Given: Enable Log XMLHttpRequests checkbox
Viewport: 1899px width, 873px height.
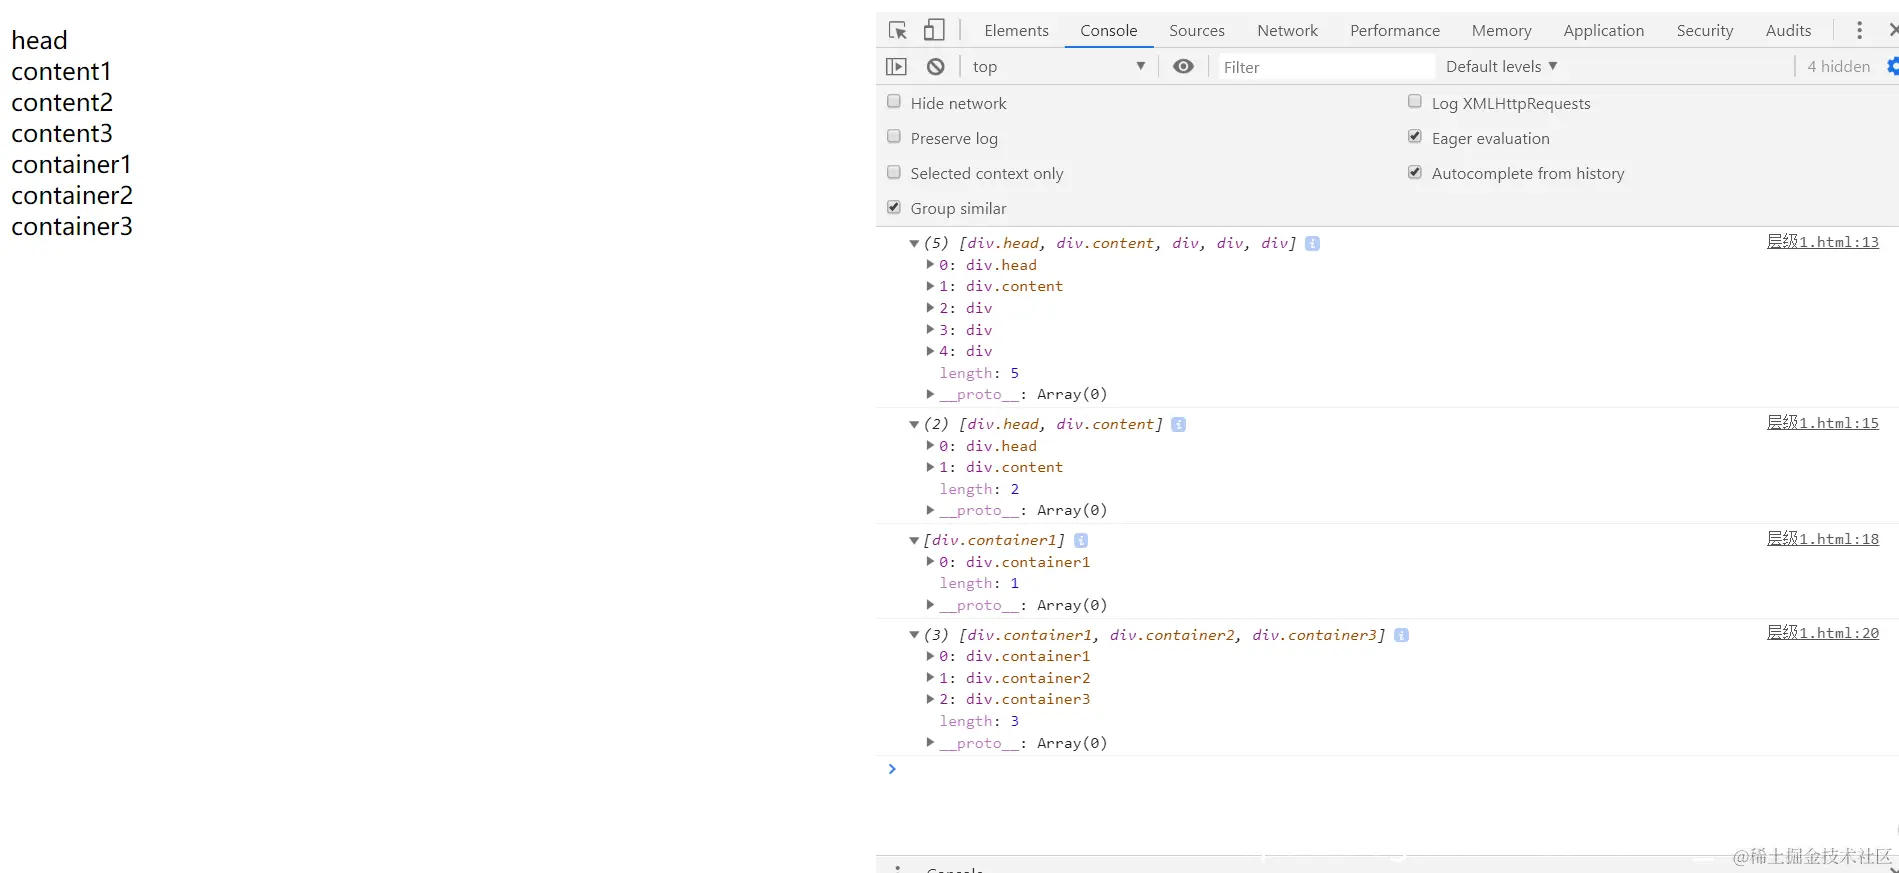Looking at the screenshot, I should (x=1415, y=101).
